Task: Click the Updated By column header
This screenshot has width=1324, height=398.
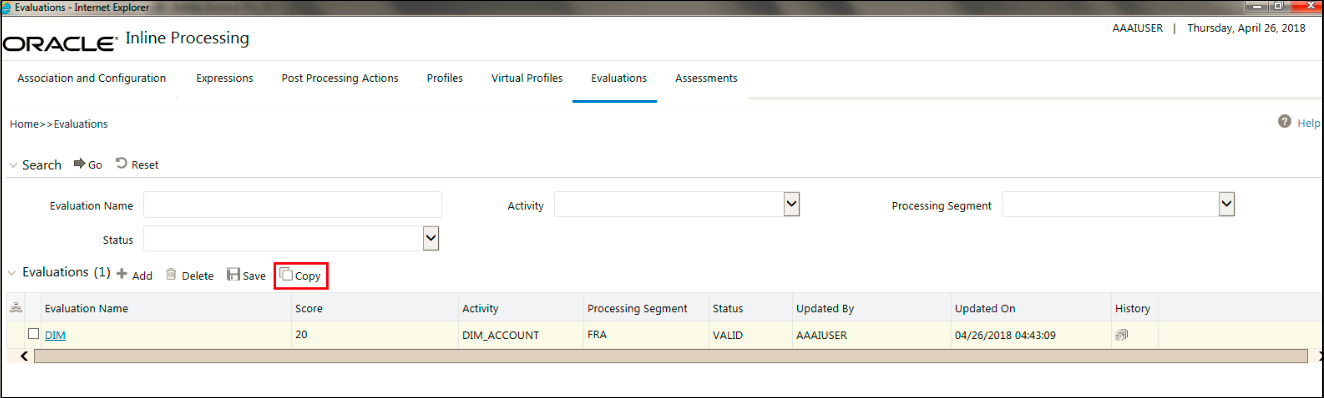Action: click(825, 308)
